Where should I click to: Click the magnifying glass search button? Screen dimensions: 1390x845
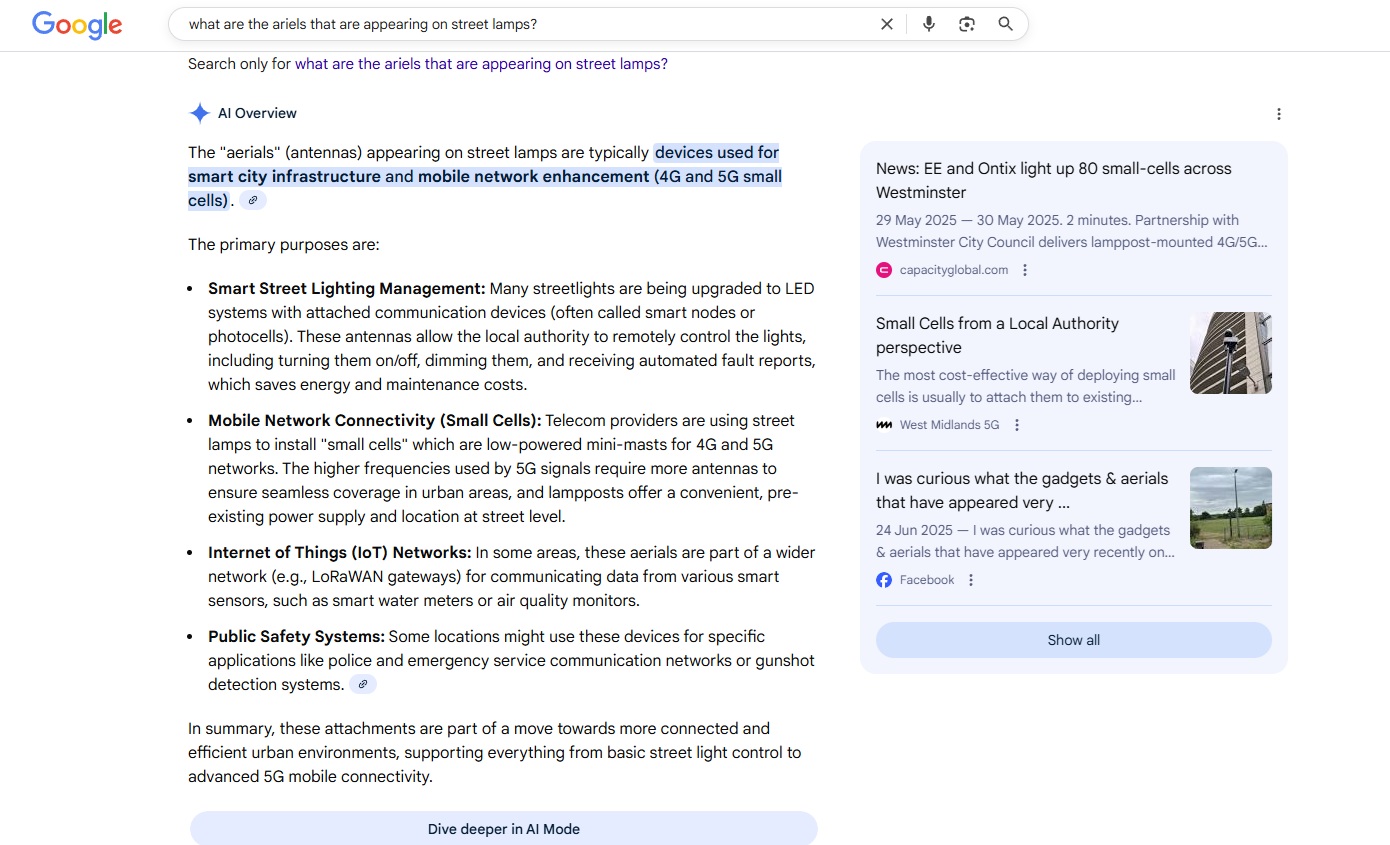[1006, 24]
